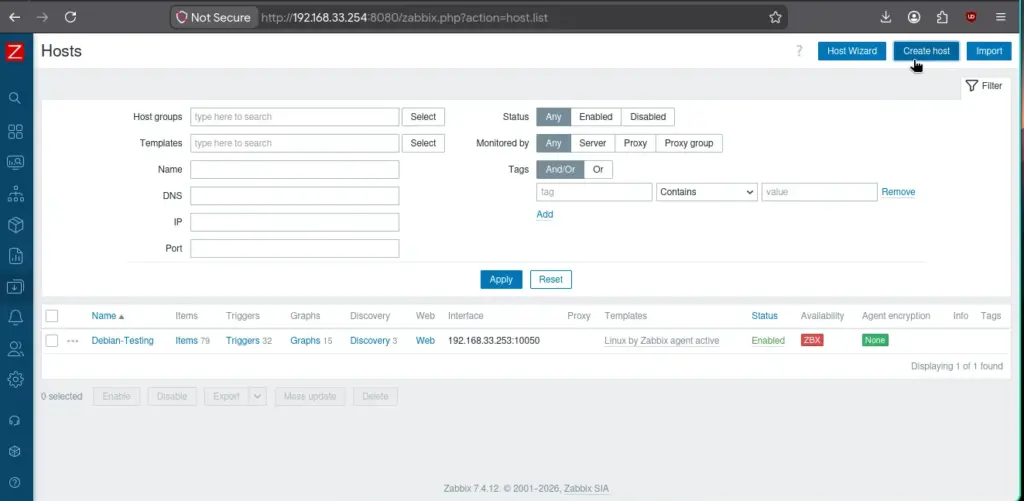Open Items for Debian-Testing
Screen dimensions: 1024x501
[x=186, y=341]
